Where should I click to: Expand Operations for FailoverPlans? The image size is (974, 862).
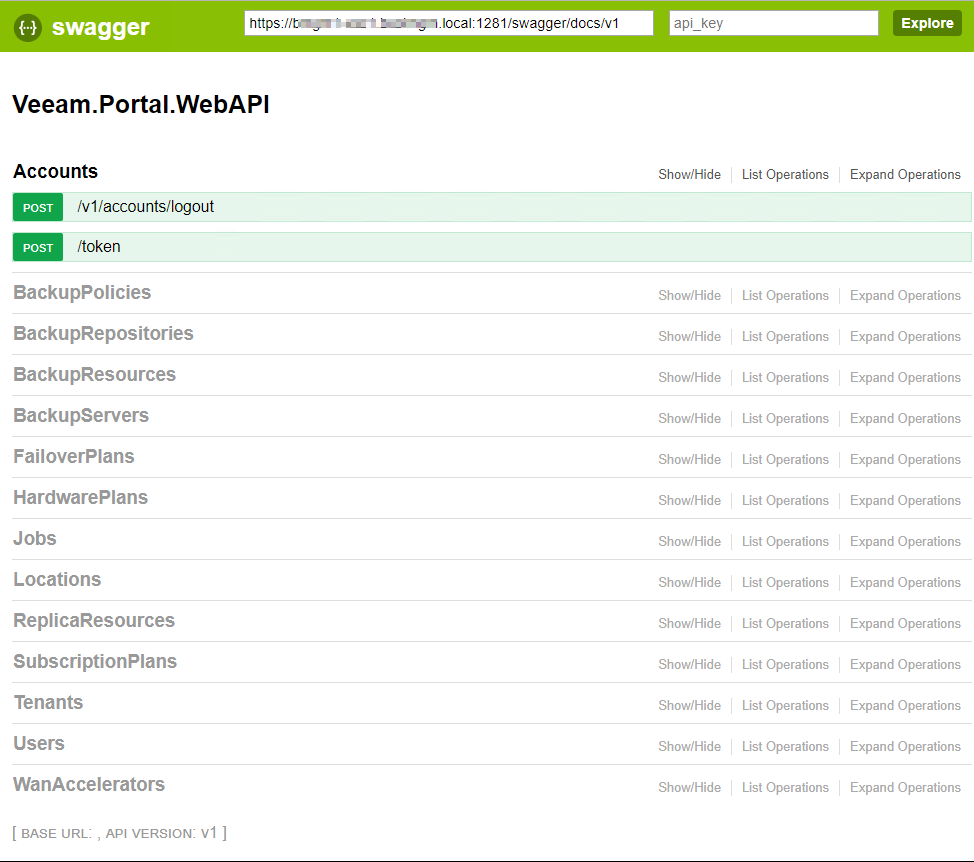point(905,460)
